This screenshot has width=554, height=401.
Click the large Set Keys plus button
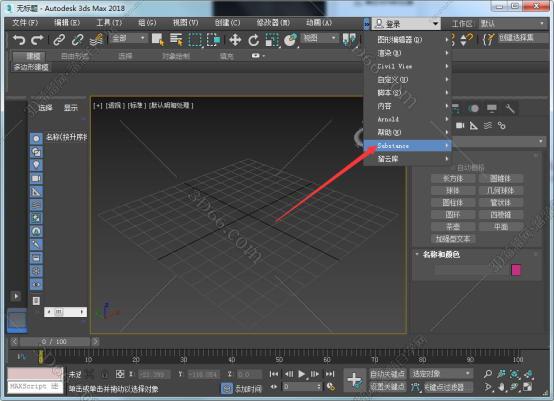pos(354,380)
